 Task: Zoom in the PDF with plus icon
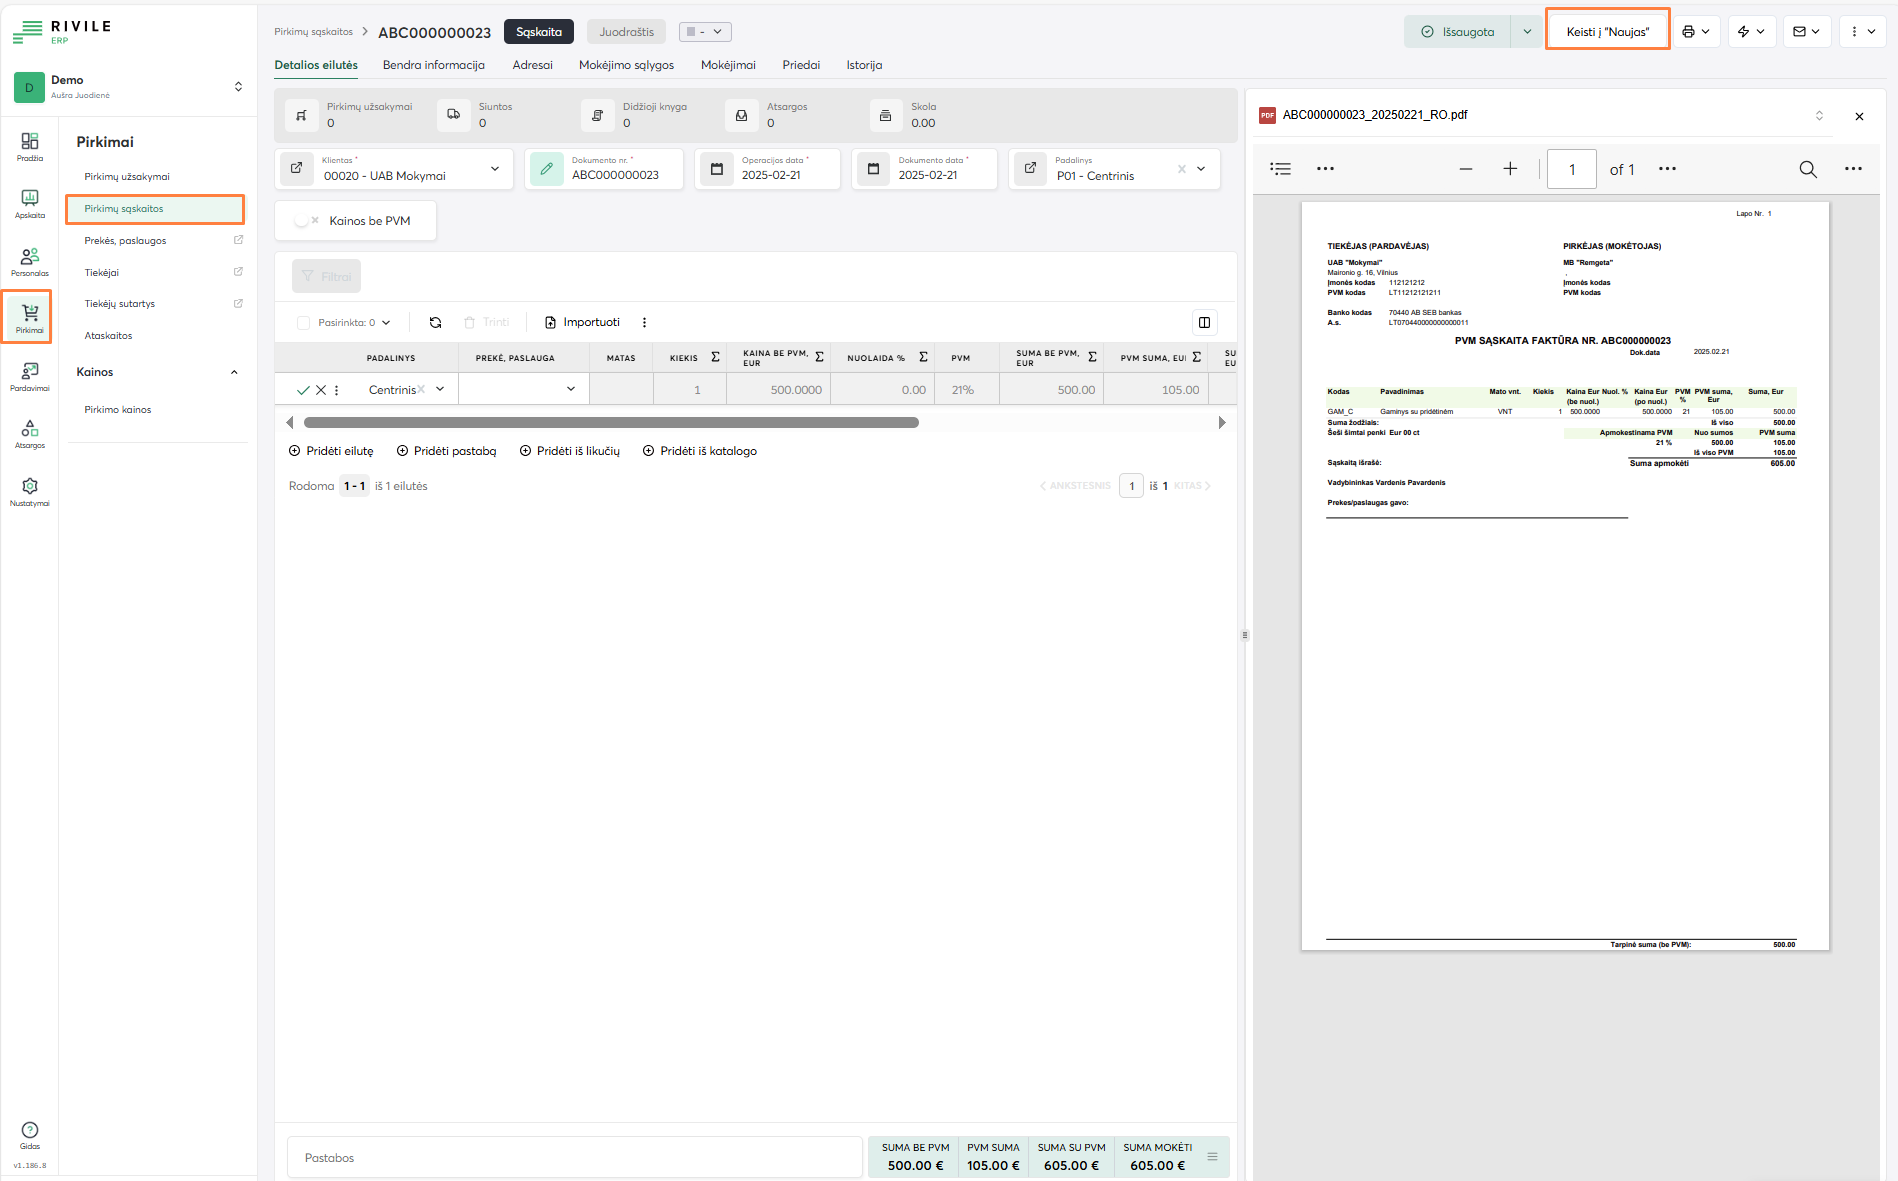tap(1510, 169)
